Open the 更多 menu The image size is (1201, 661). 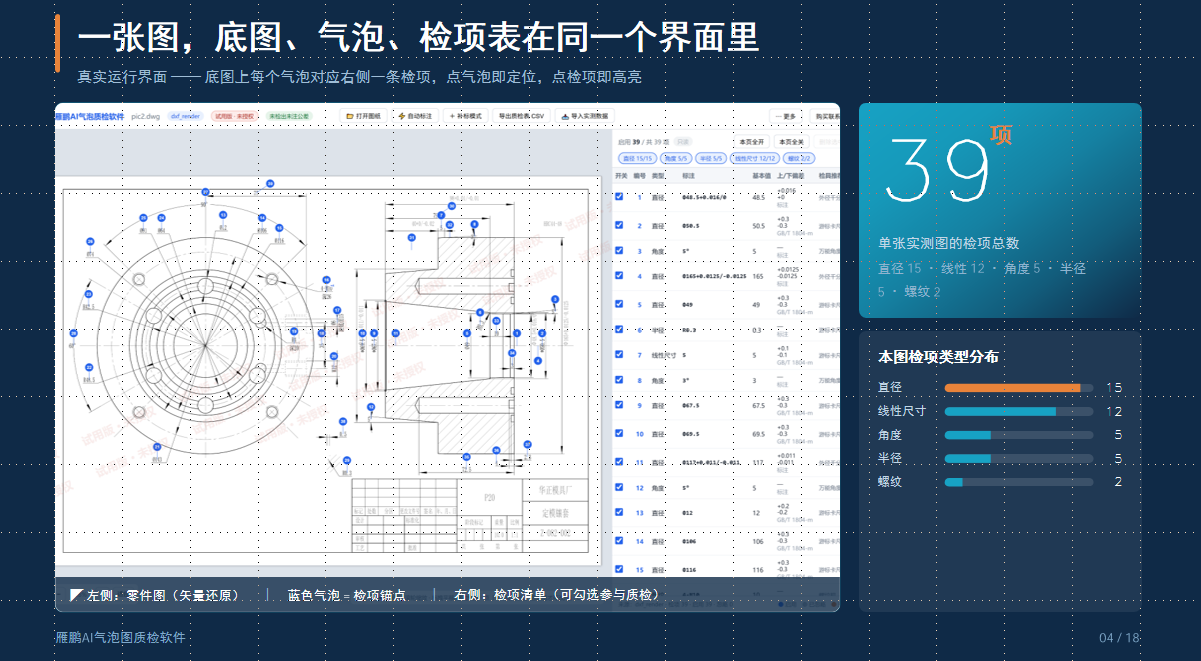coord(786,116)
